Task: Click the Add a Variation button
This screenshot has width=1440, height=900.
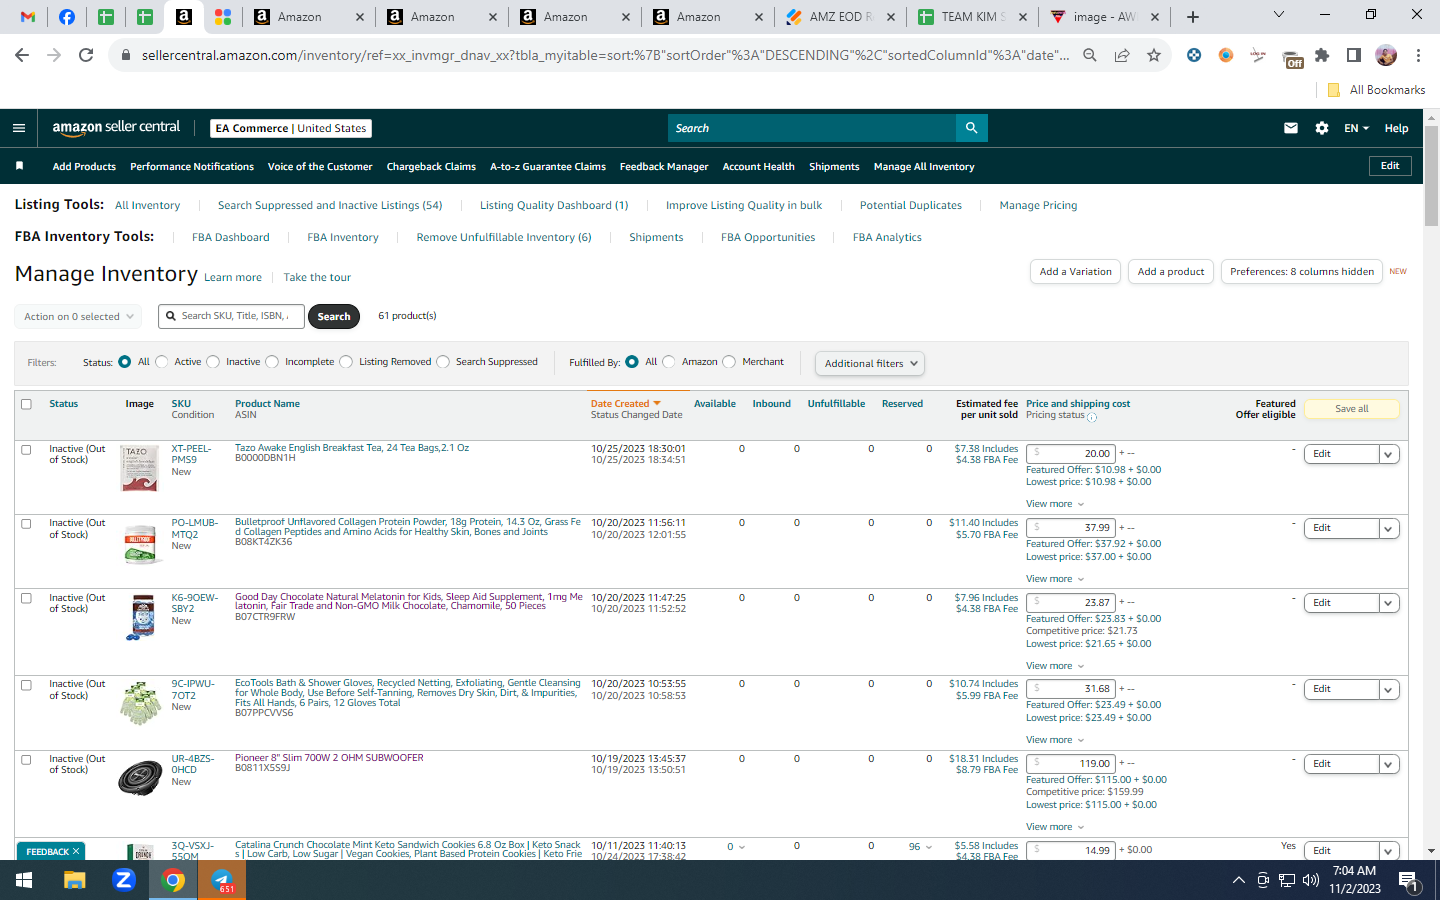Action: [x=1075, y=272]
